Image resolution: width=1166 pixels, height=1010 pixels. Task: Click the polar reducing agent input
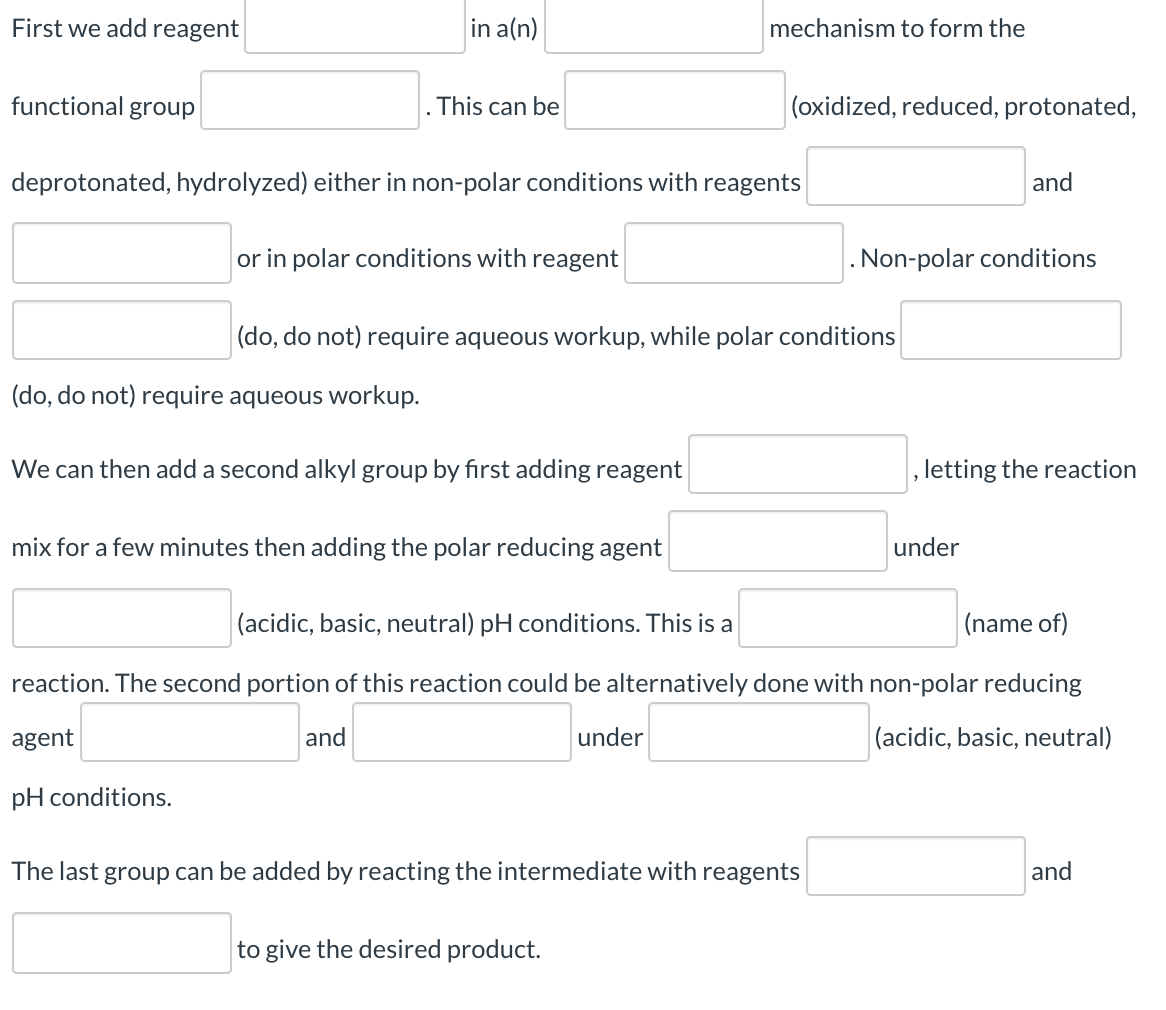(x=777, y=541)
